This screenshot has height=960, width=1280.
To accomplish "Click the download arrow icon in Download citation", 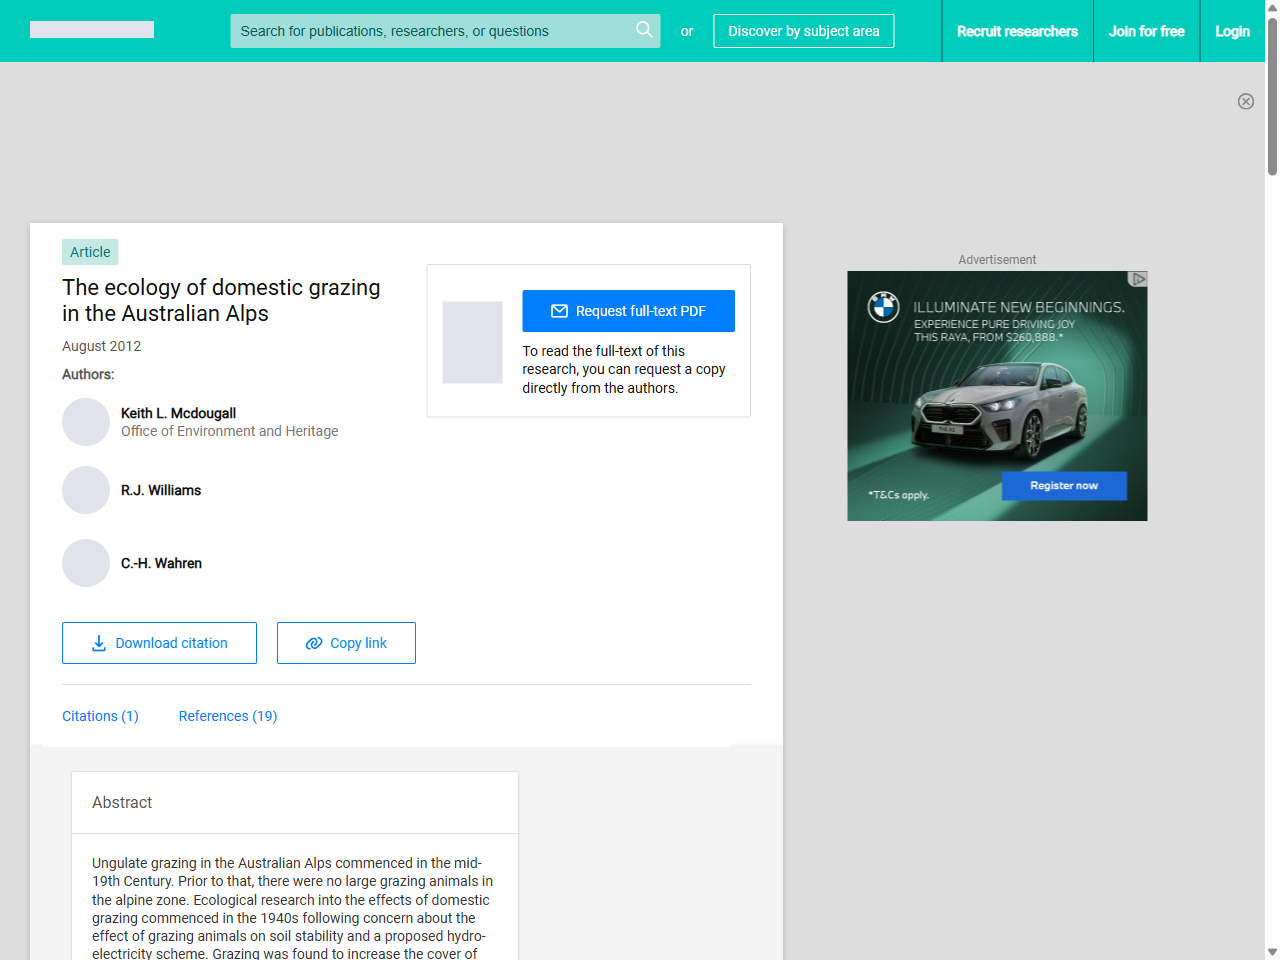I will pos(98,643).
